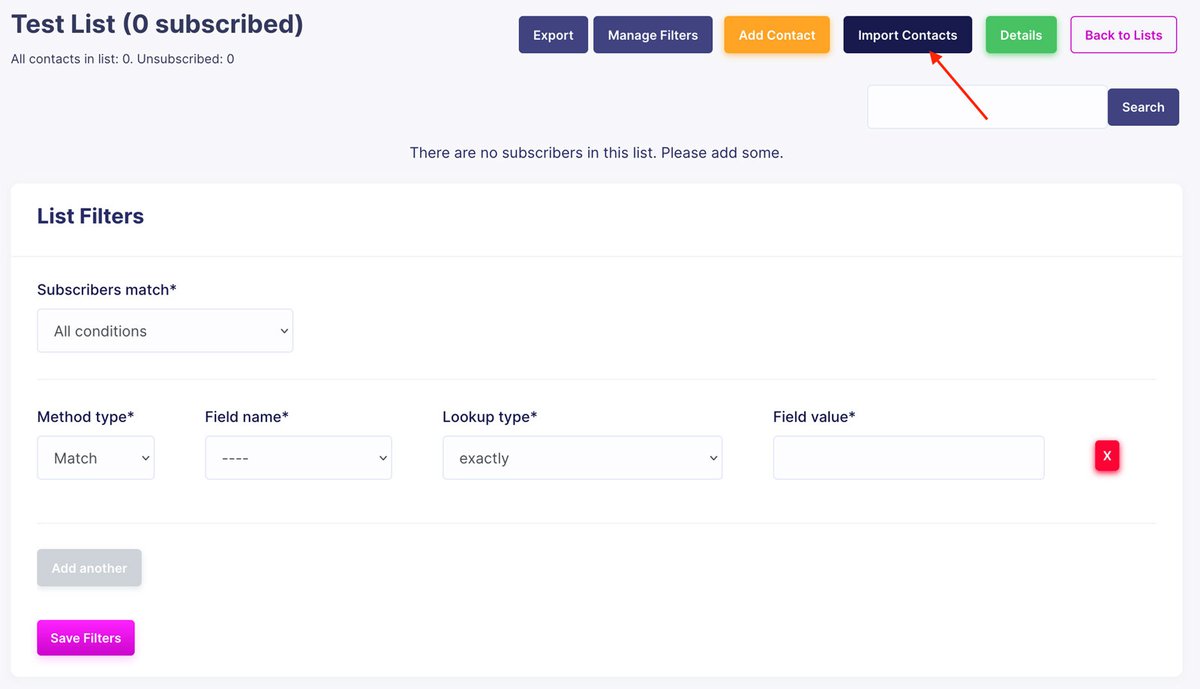Click the Search button
The width and height of the screenshot is (1200, 689).
pyautogui.click(x=1142, y=107)
